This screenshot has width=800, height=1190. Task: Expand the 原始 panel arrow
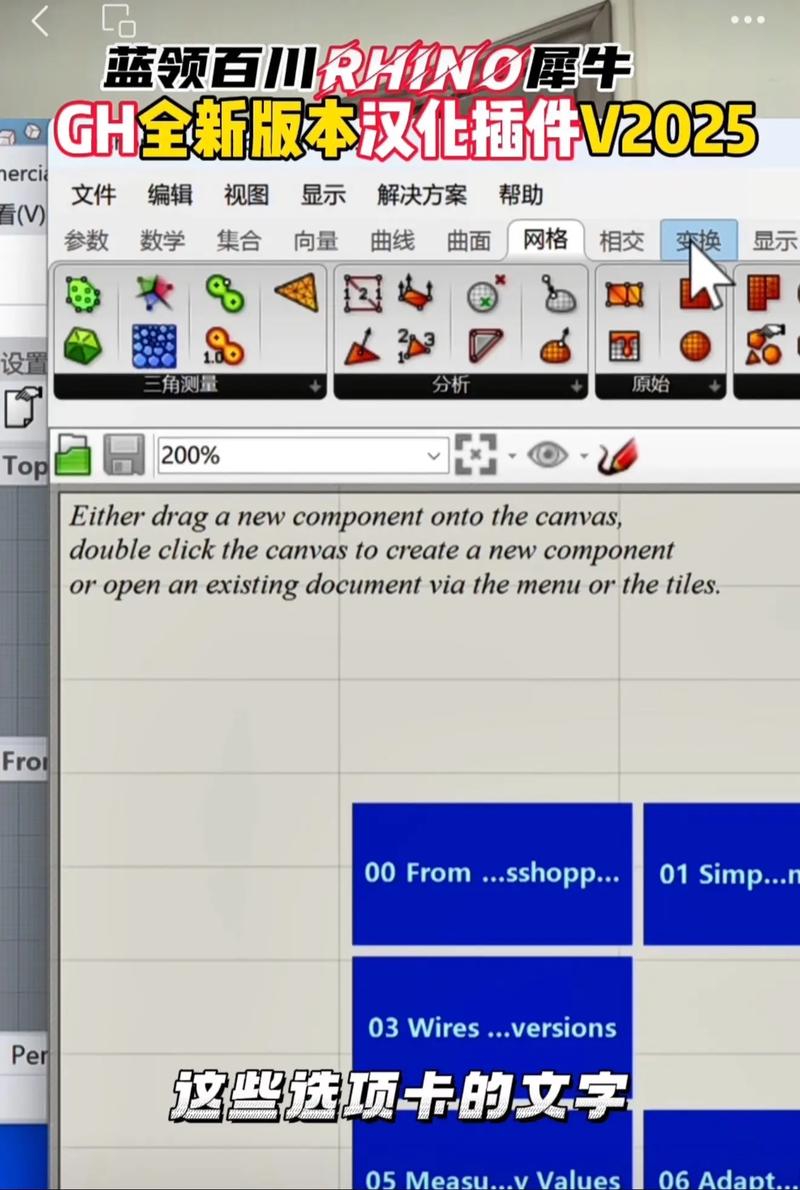(714, 386)
